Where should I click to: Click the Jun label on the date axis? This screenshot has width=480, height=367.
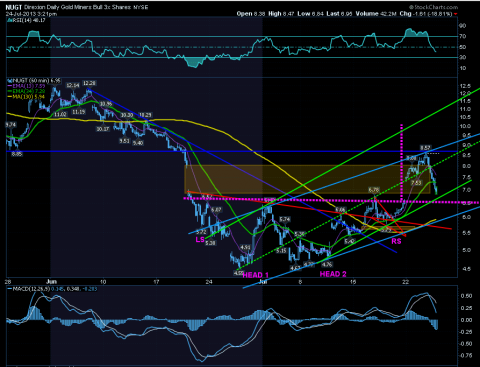point(51,282)
